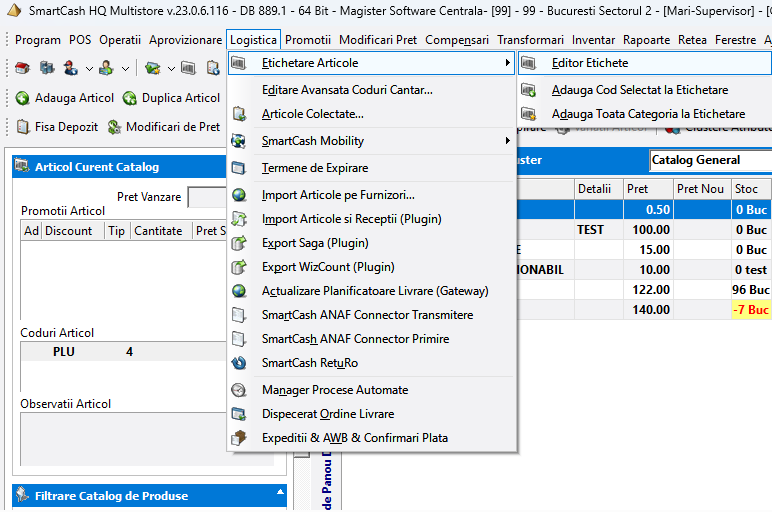Click the Editor Etichete barcode icon

pyautogui.click(x=528, y=63)
